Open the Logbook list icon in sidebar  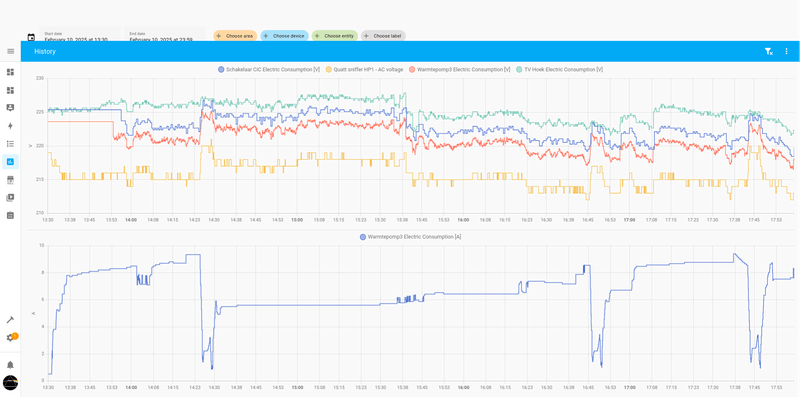[x=10, y=144]
